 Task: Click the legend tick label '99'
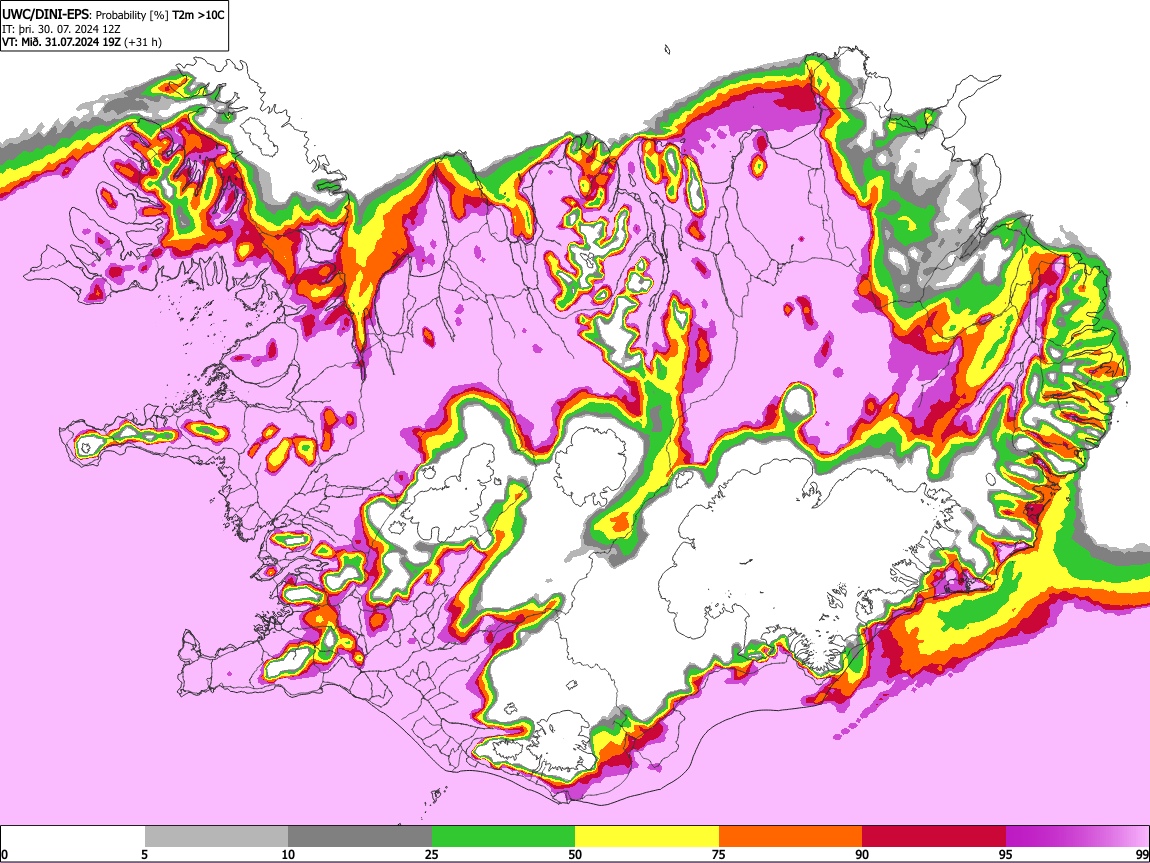tap(1142, 854)
